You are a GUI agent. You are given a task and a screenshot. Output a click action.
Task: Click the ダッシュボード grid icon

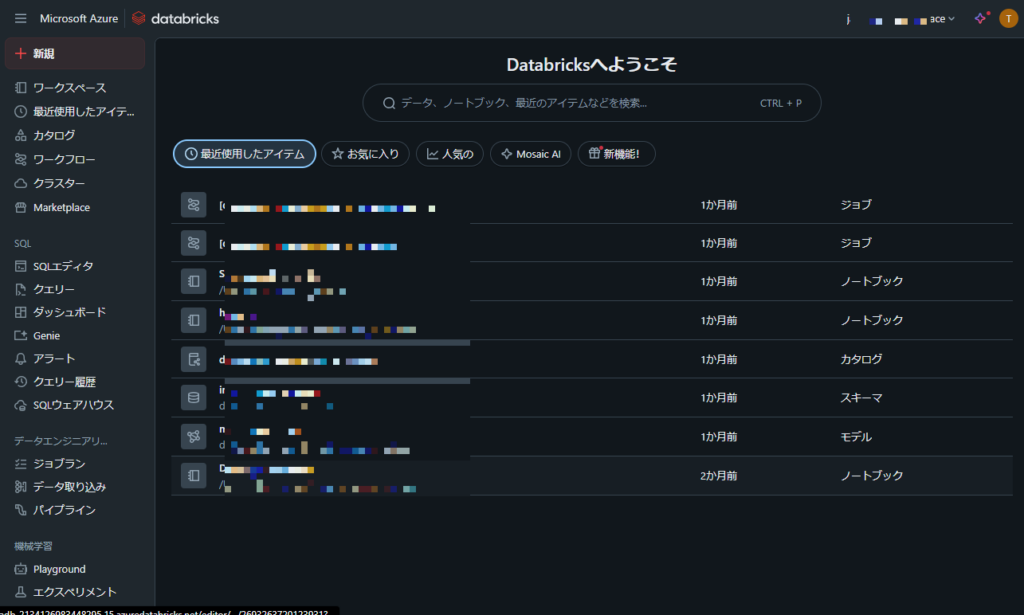click(x=21, y=312)
